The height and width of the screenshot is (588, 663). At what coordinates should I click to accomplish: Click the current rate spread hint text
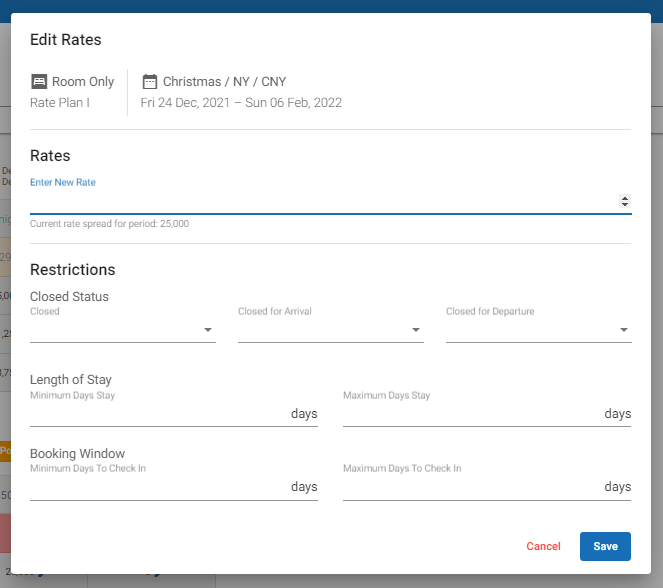[109, 224]
